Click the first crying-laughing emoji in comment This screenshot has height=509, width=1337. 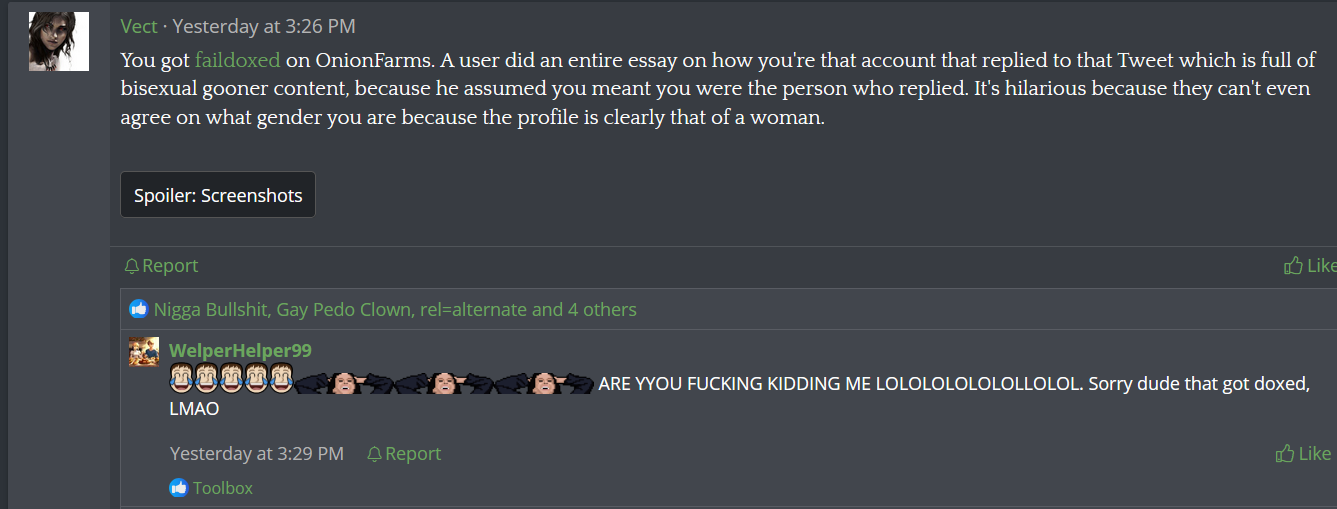[x=181, y=380]
